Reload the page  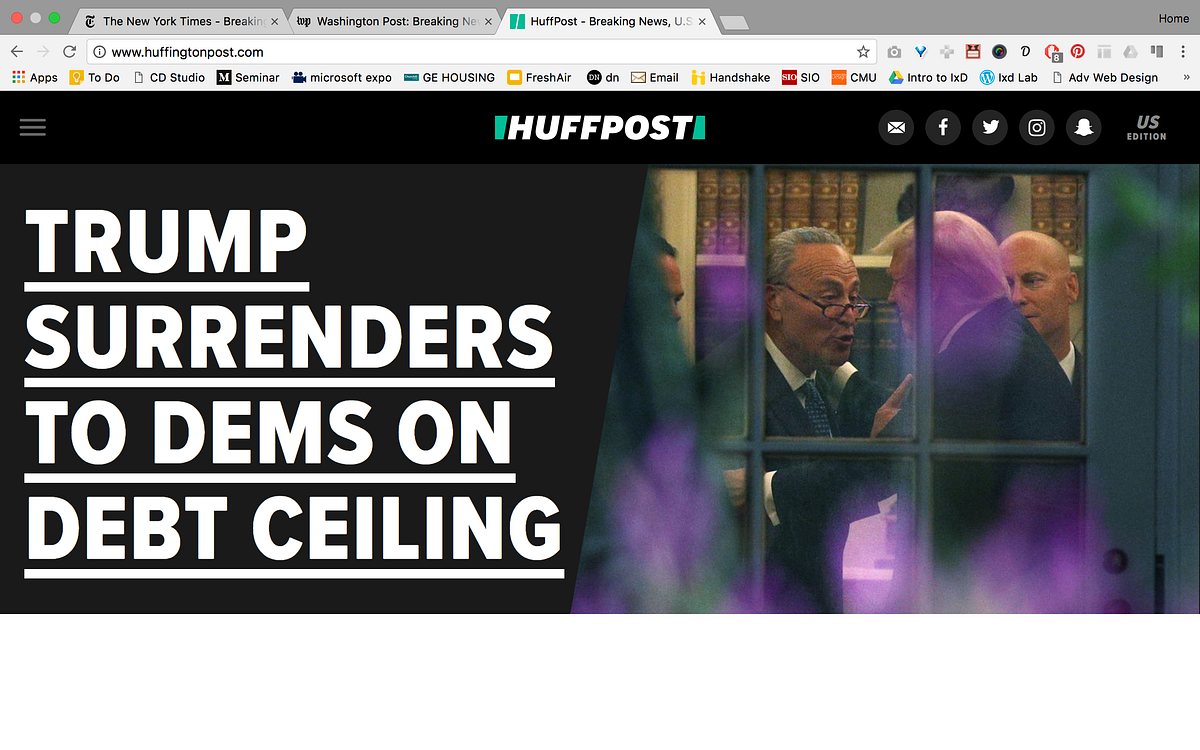coord(69,52)
